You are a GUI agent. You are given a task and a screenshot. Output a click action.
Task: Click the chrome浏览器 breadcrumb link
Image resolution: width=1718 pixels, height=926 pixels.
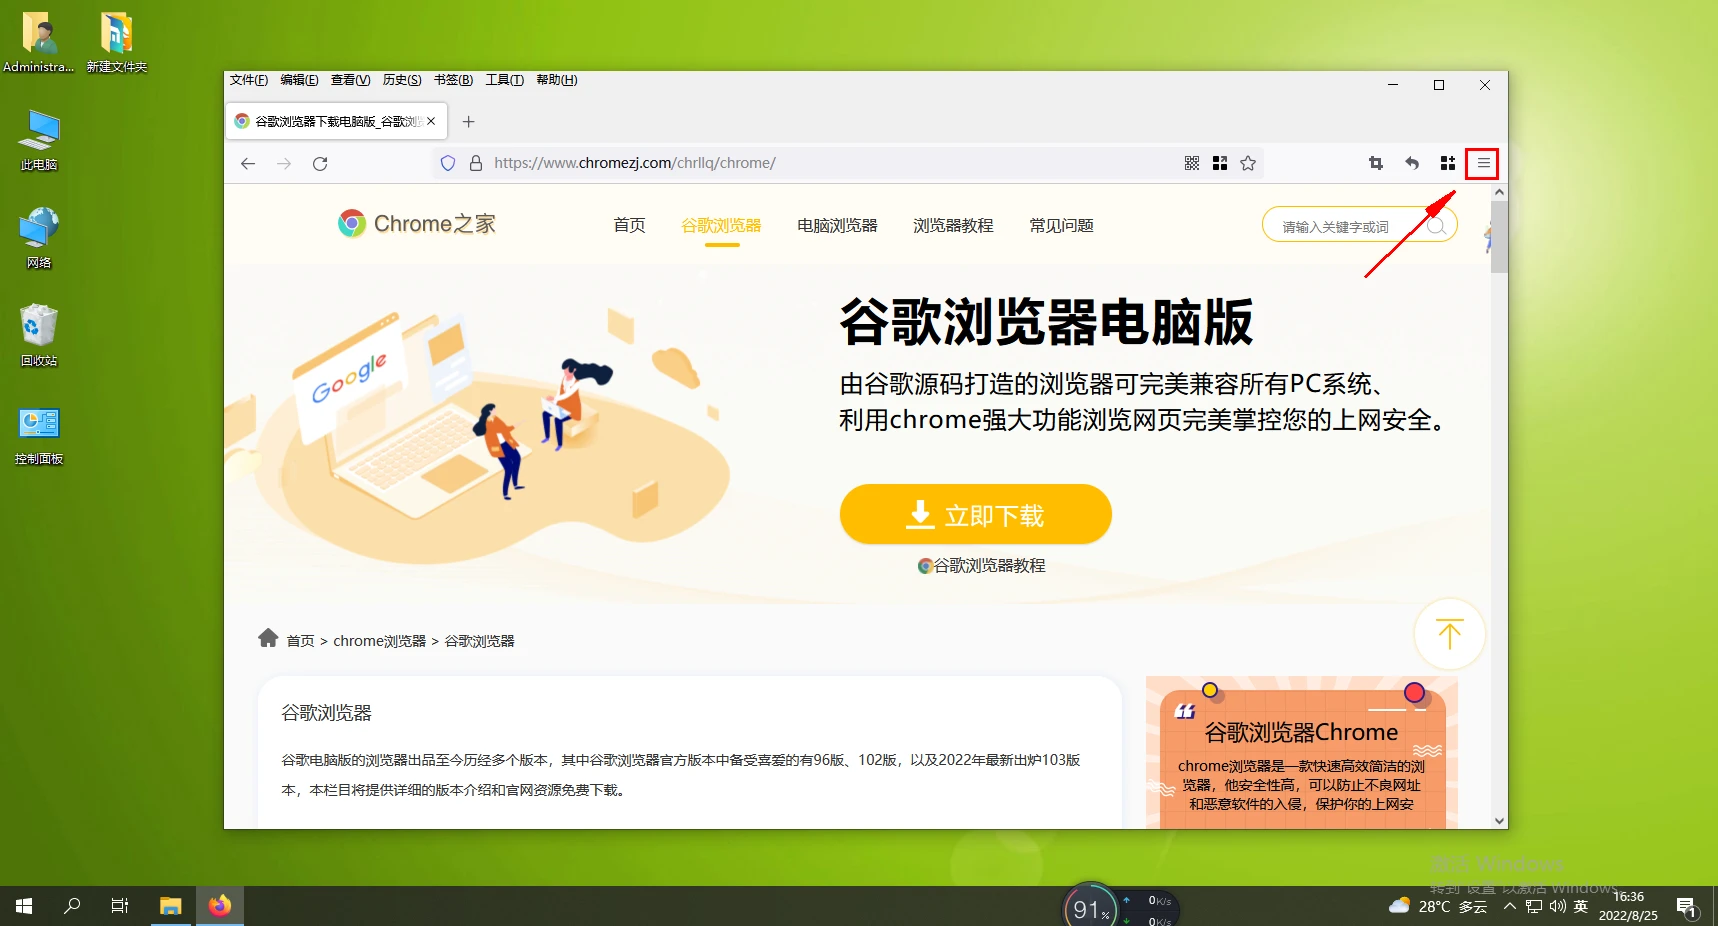coord(379,641)
